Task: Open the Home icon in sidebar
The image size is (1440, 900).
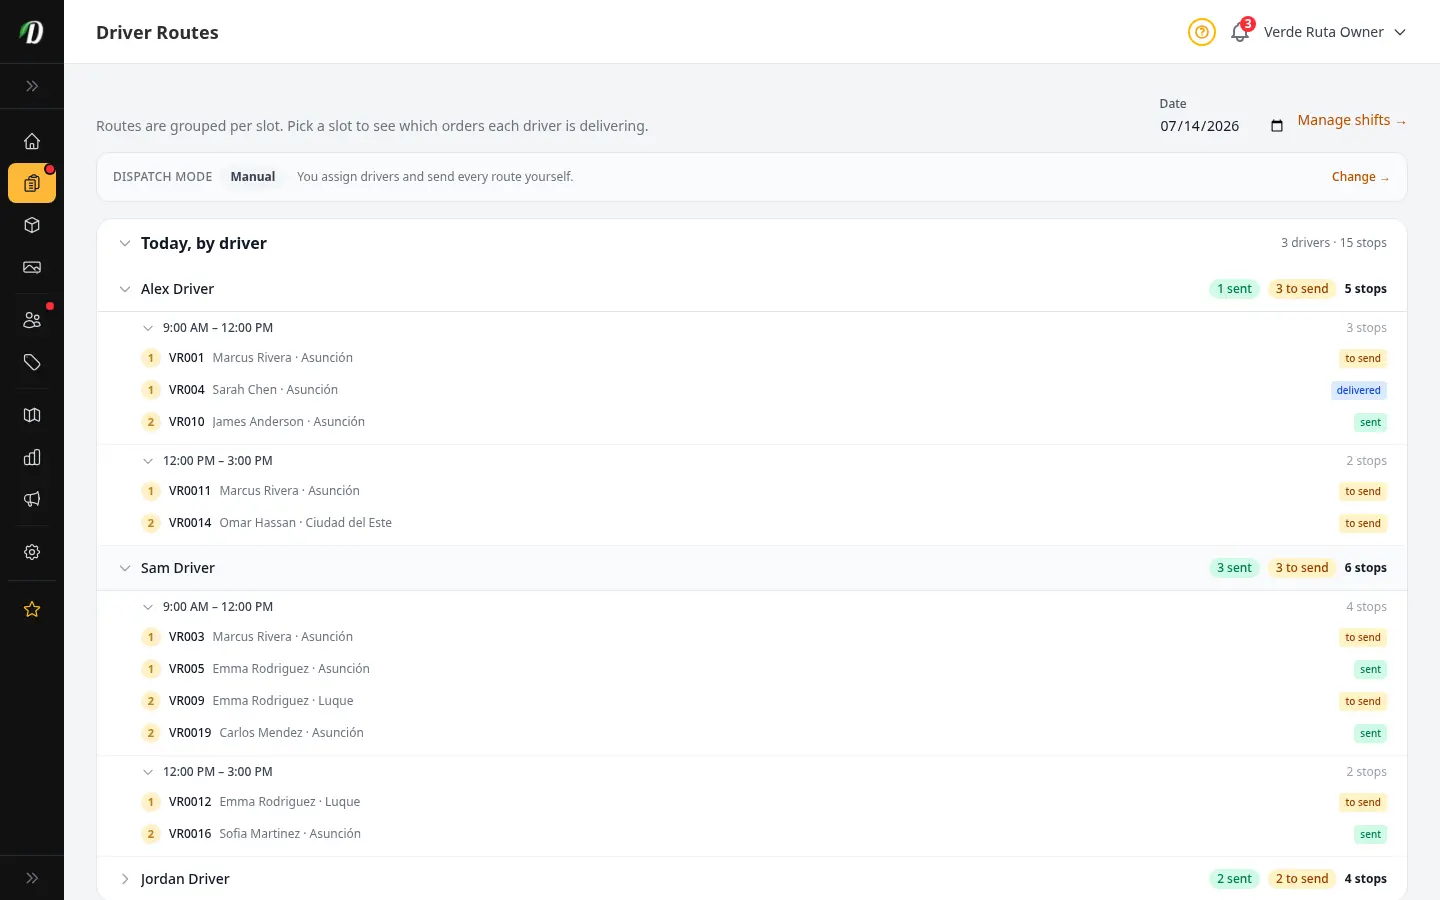Action: tap(32, 141)
